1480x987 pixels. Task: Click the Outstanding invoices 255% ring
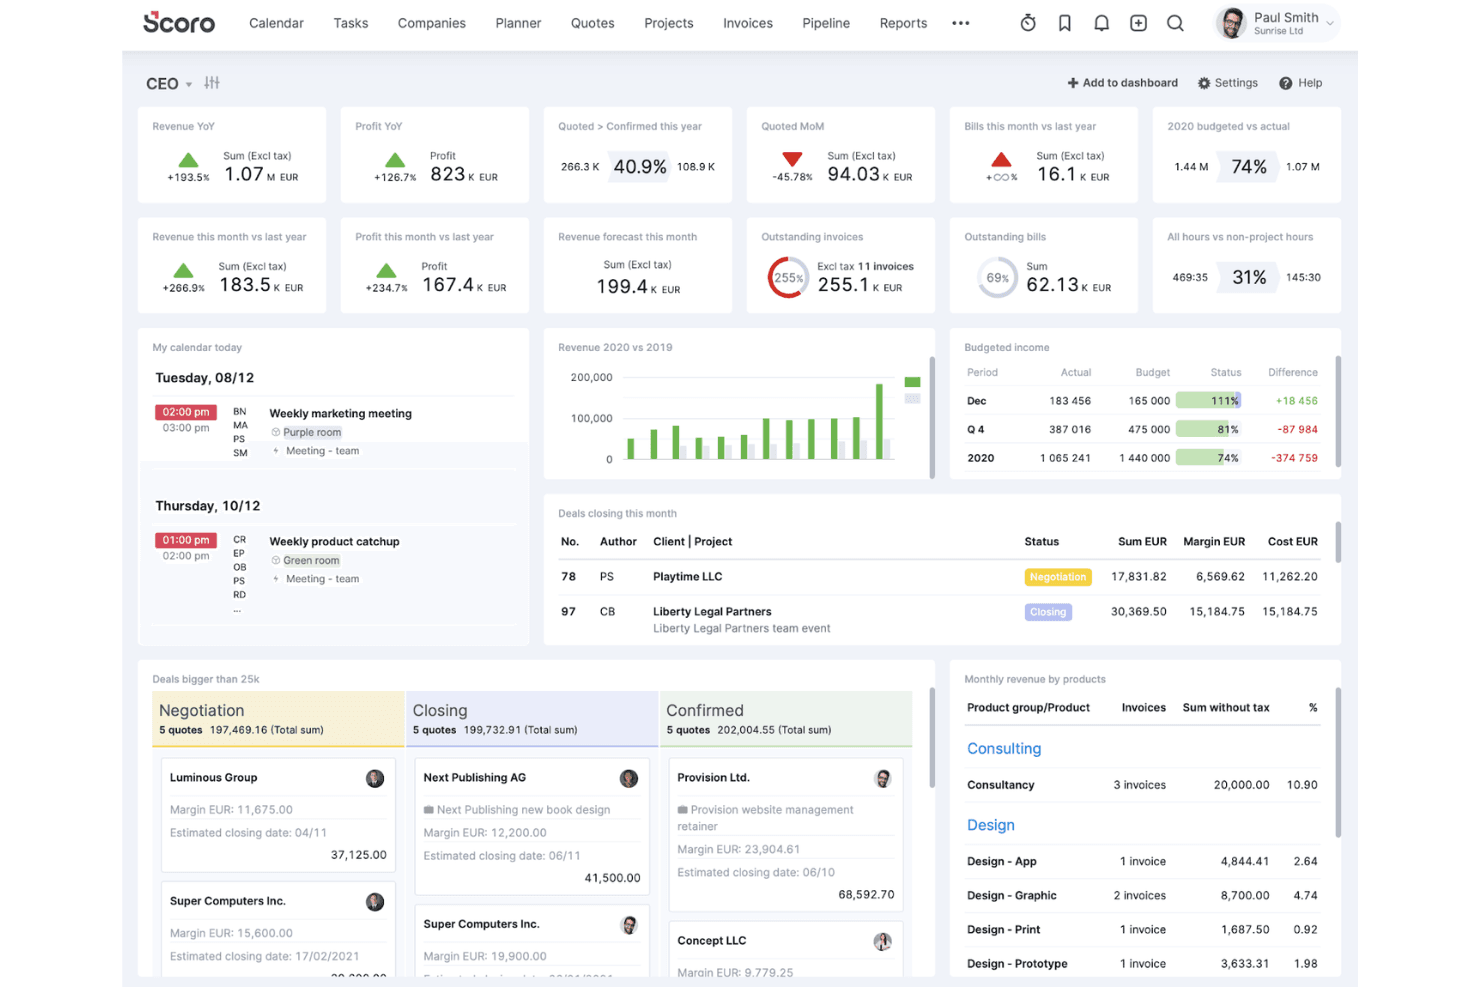tap(788, 278)
